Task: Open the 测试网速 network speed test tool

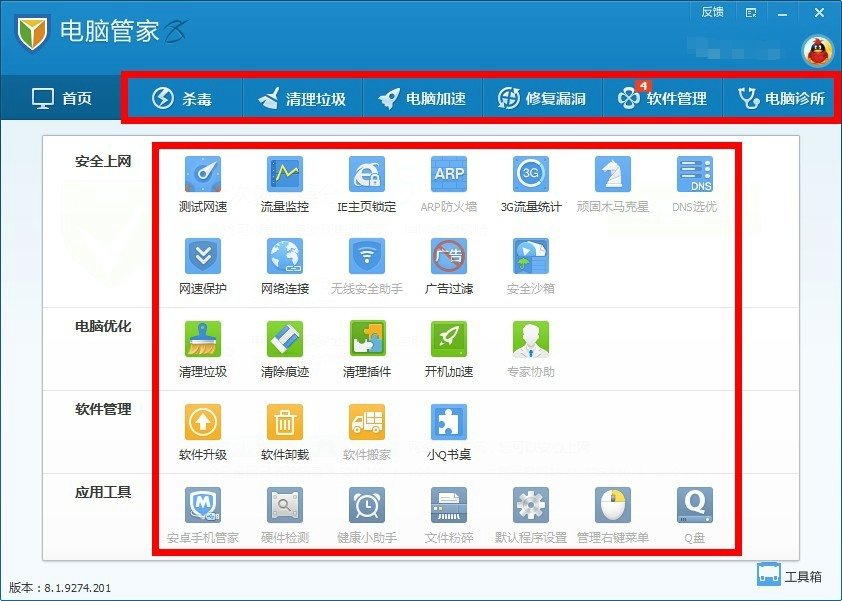Action: [203, 182]
